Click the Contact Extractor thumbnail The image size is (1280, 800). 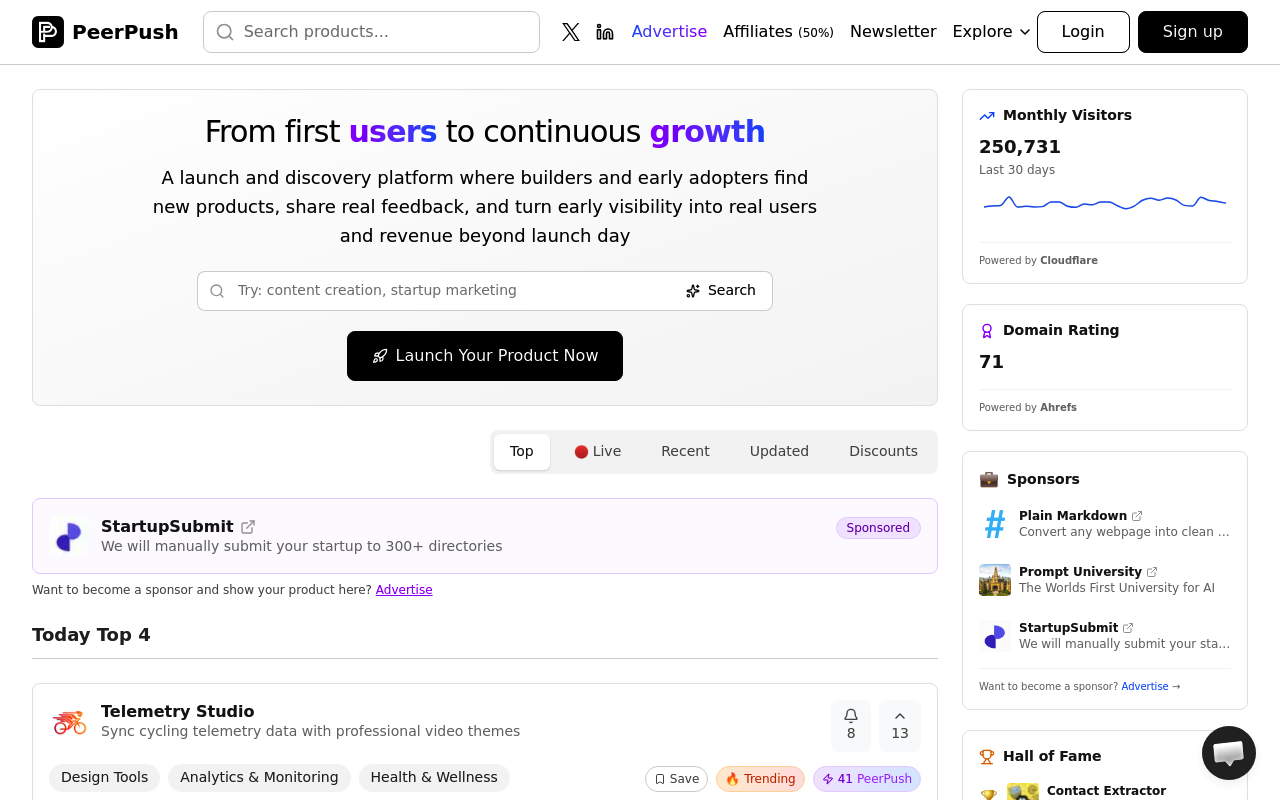1023,792
